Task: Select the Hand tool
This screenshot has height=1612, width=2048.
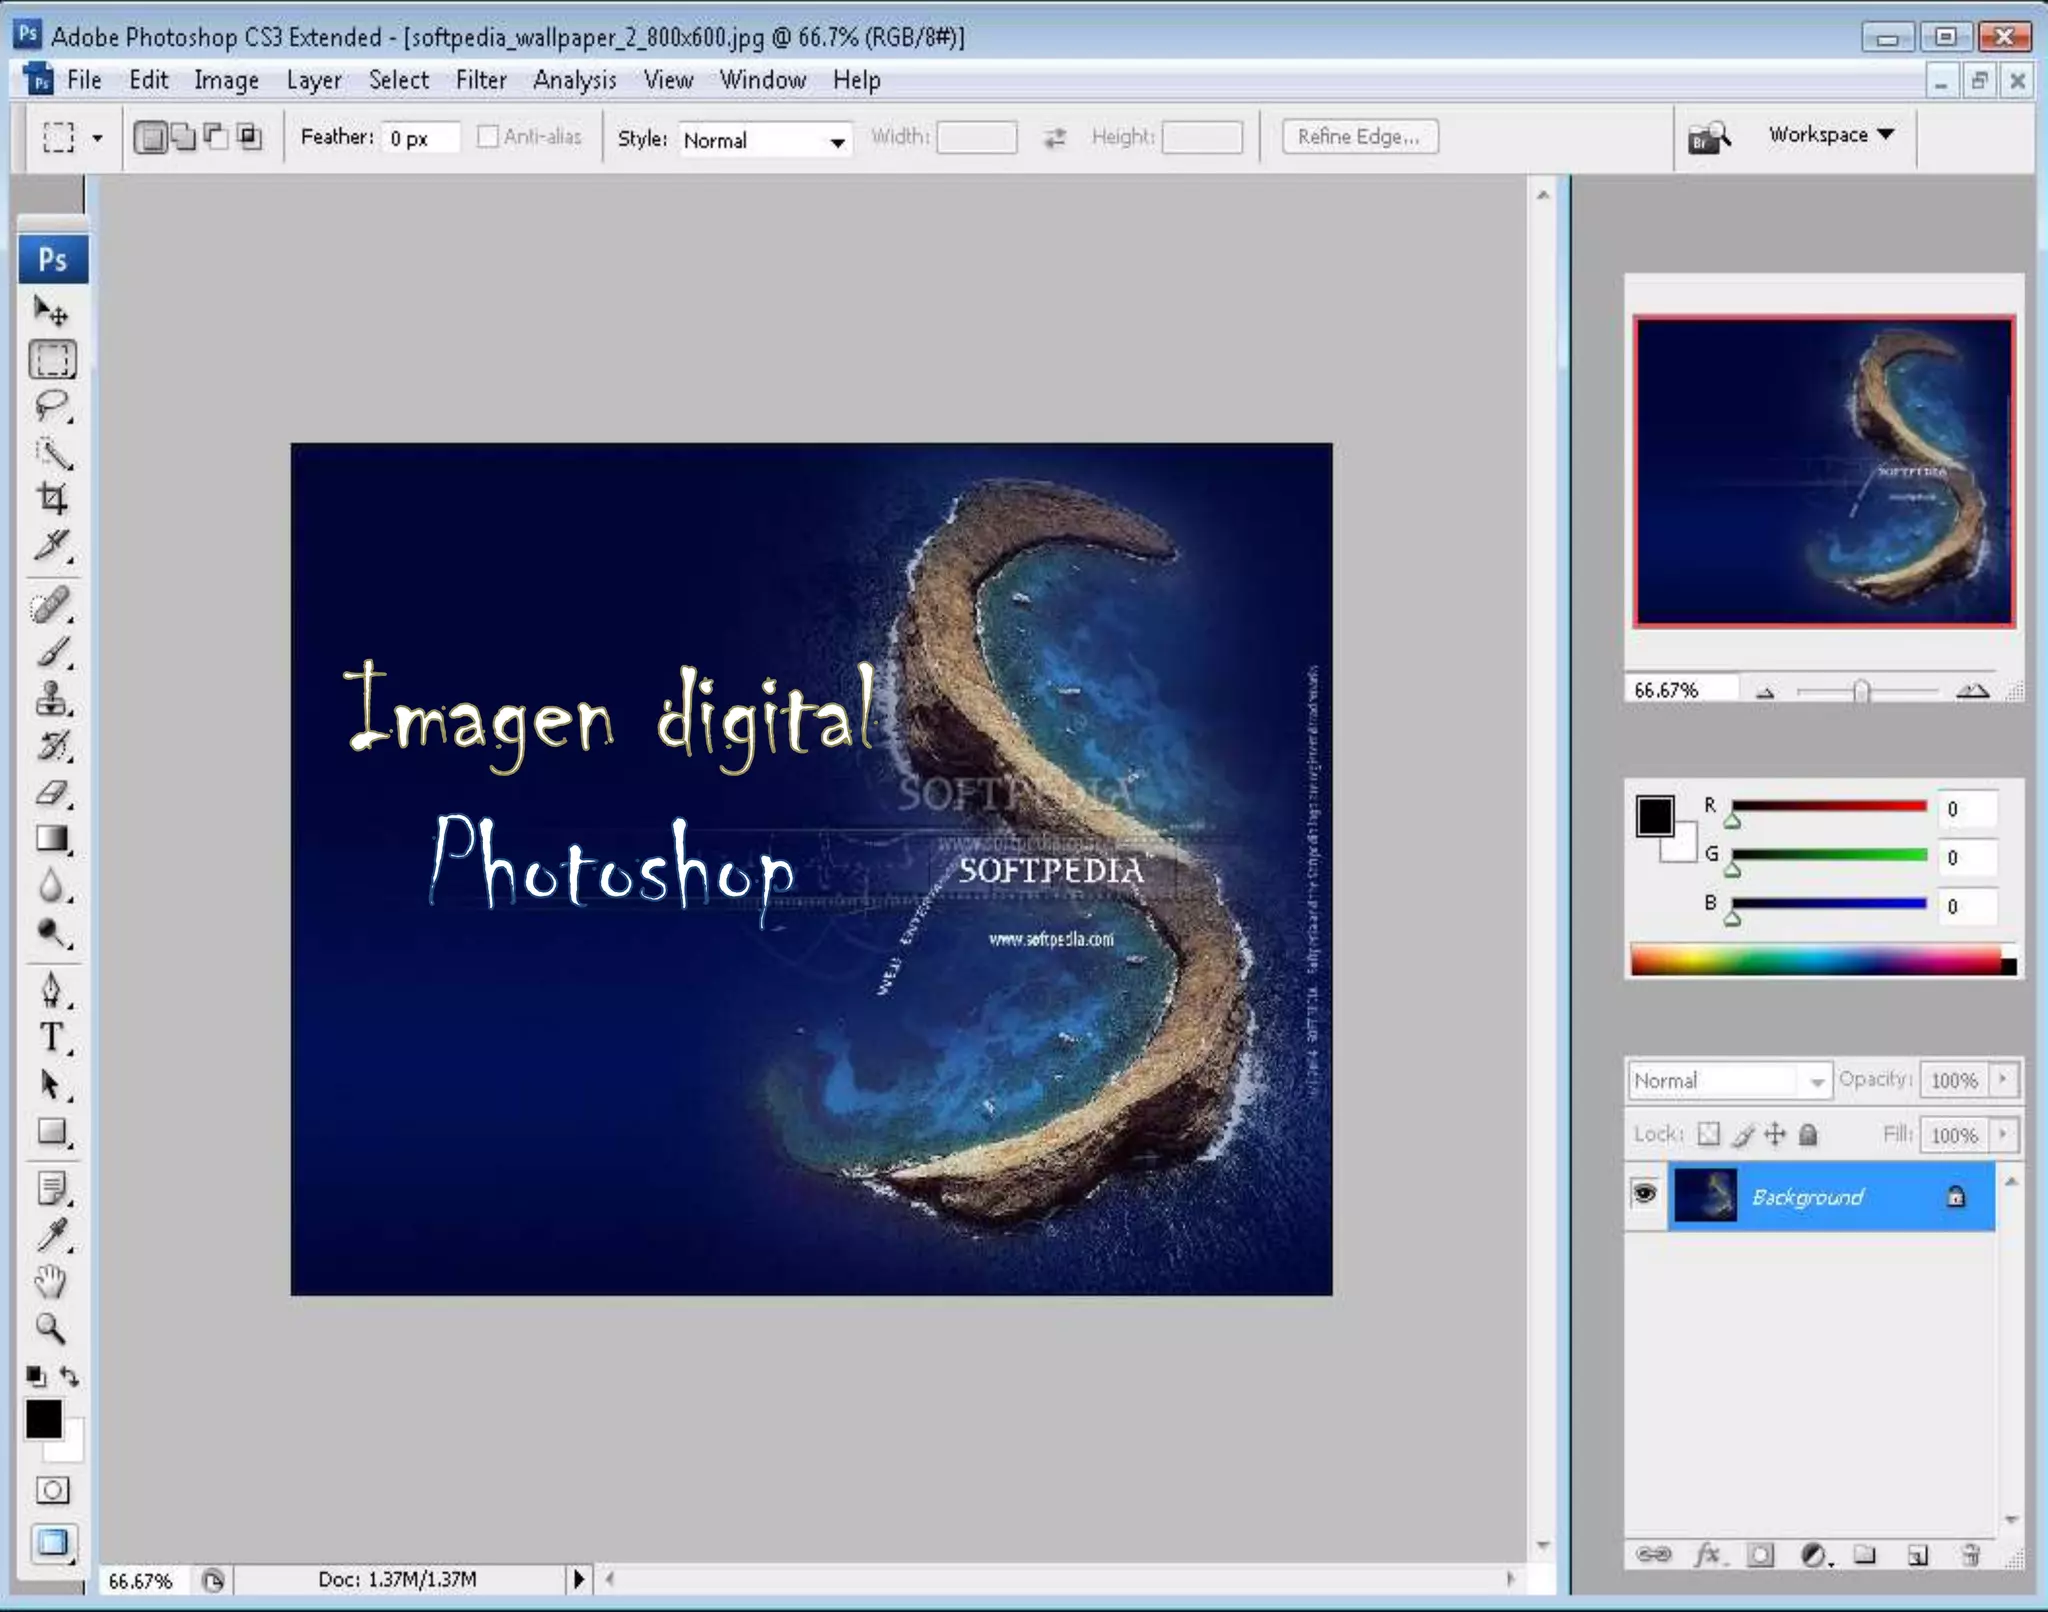Action: (52, 1282)
